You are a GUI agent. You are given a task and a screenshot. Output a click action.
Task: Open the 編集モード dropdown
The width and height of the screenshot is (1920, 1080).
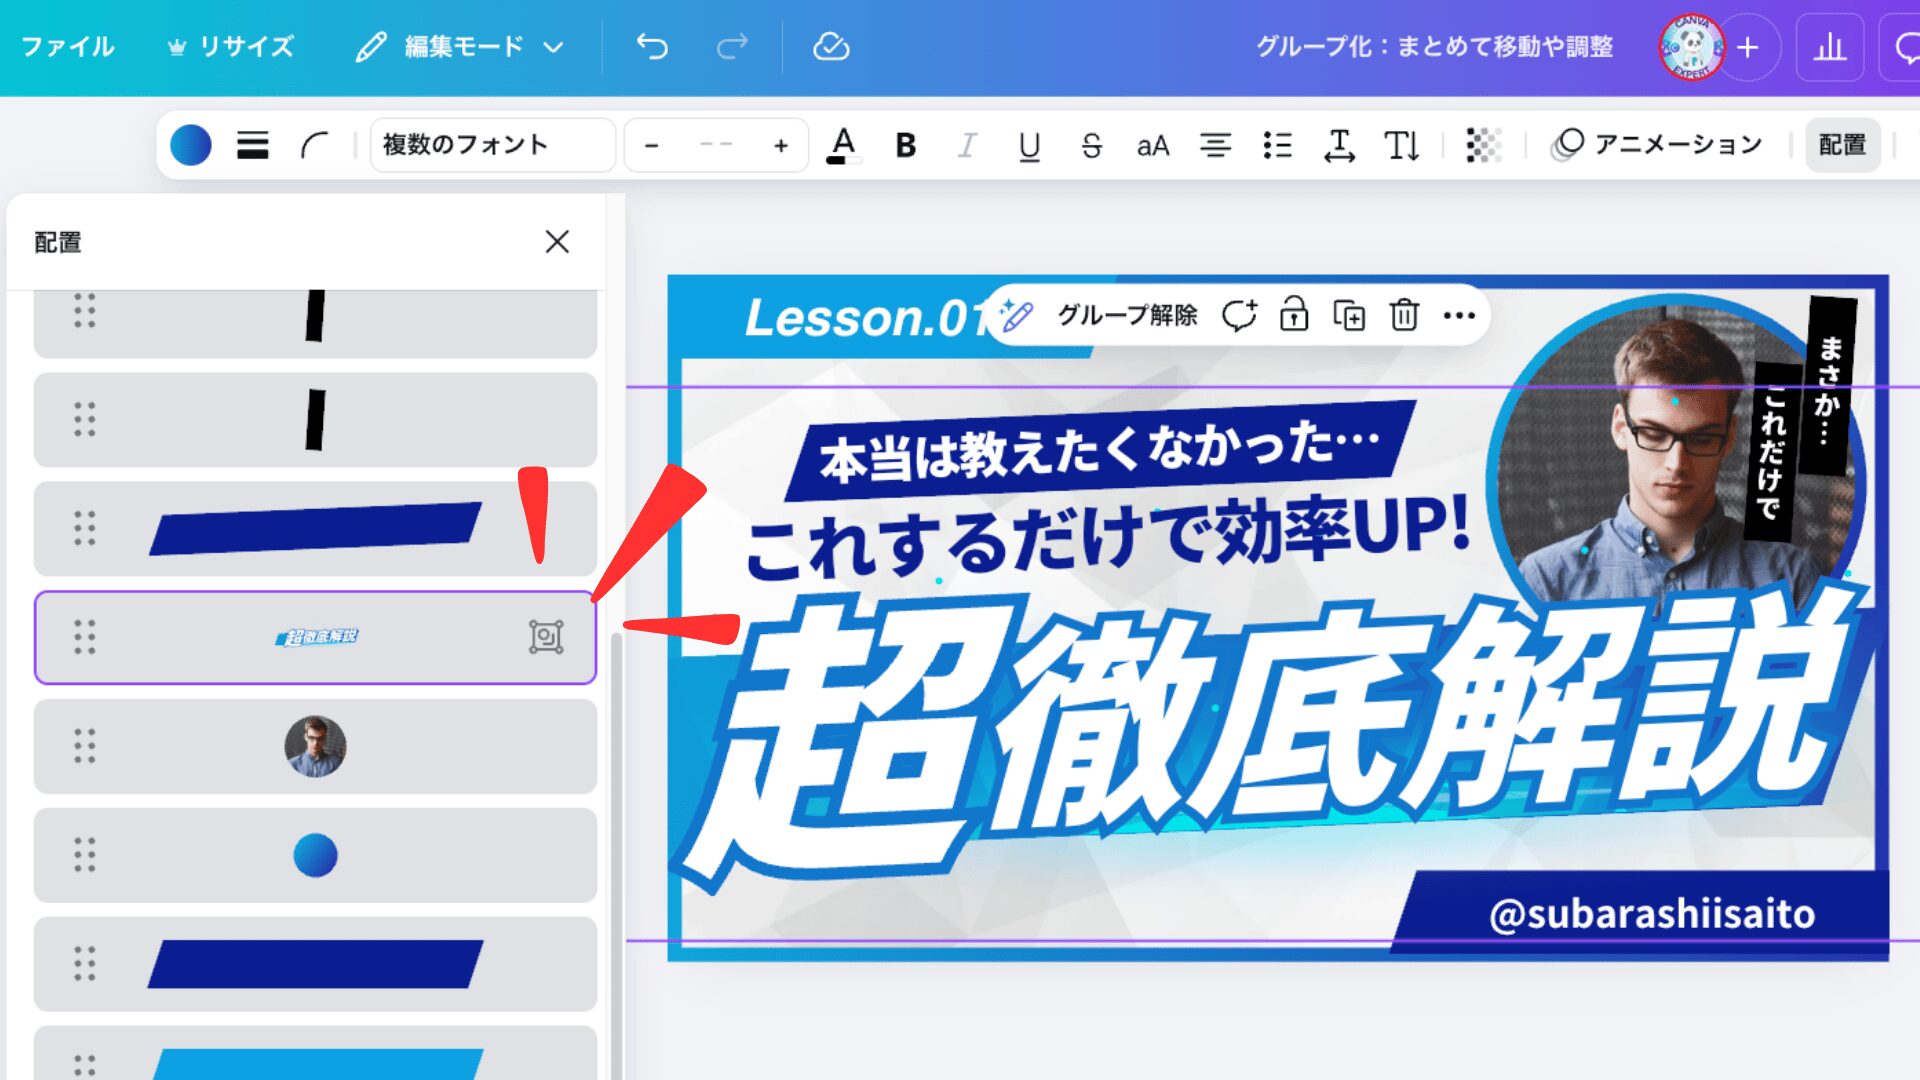(x=460, y=47)
